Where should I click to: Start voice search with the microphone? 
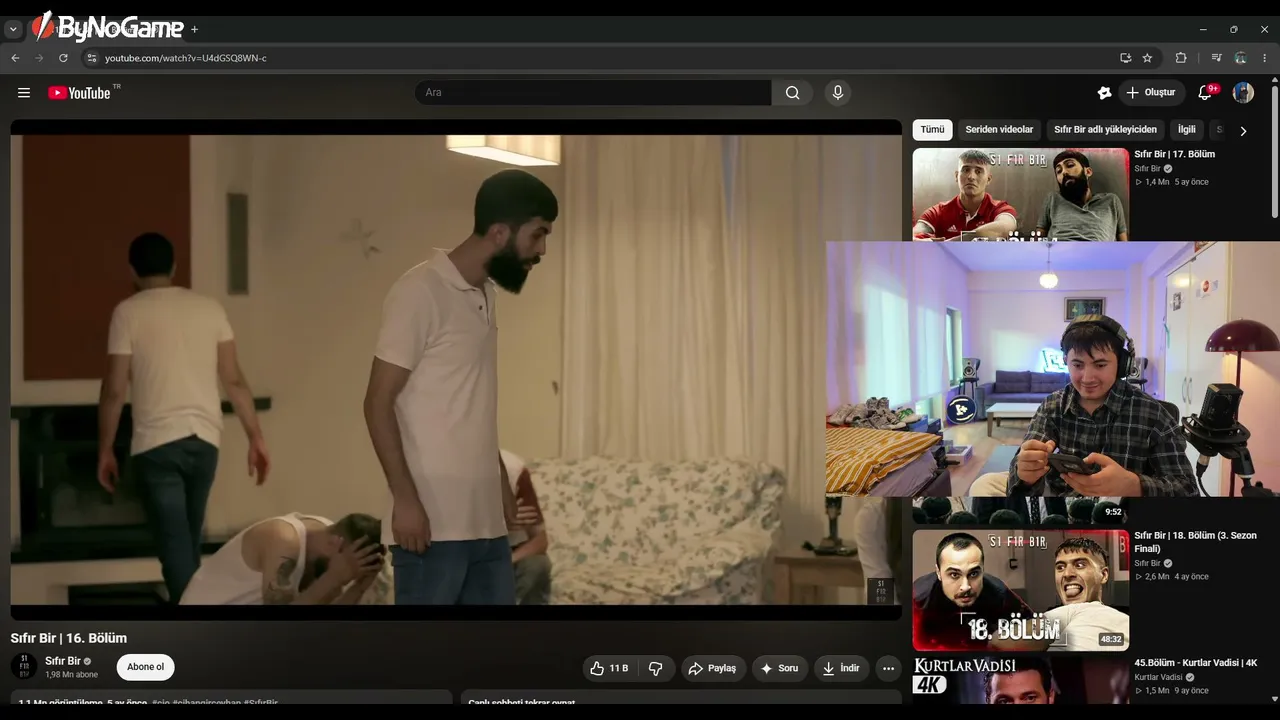[x=838, y=93]
